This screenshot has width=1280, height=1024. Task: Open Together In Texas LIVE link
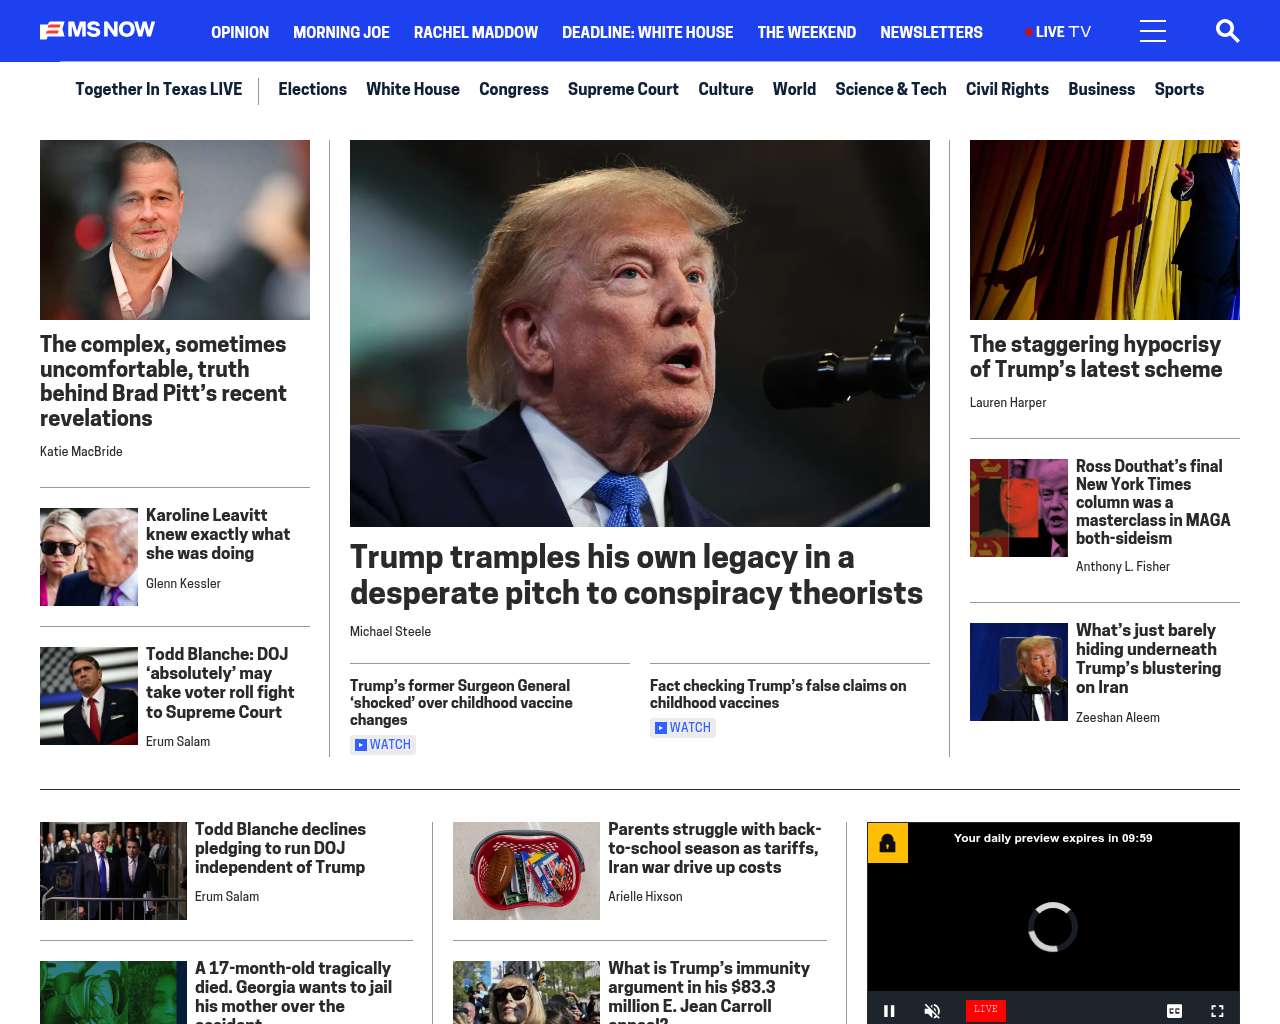[158, 89]
